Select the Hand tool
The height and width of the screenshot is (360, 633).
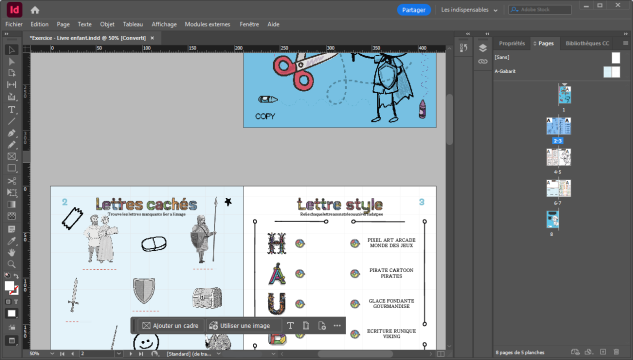(x=12, y=253)
